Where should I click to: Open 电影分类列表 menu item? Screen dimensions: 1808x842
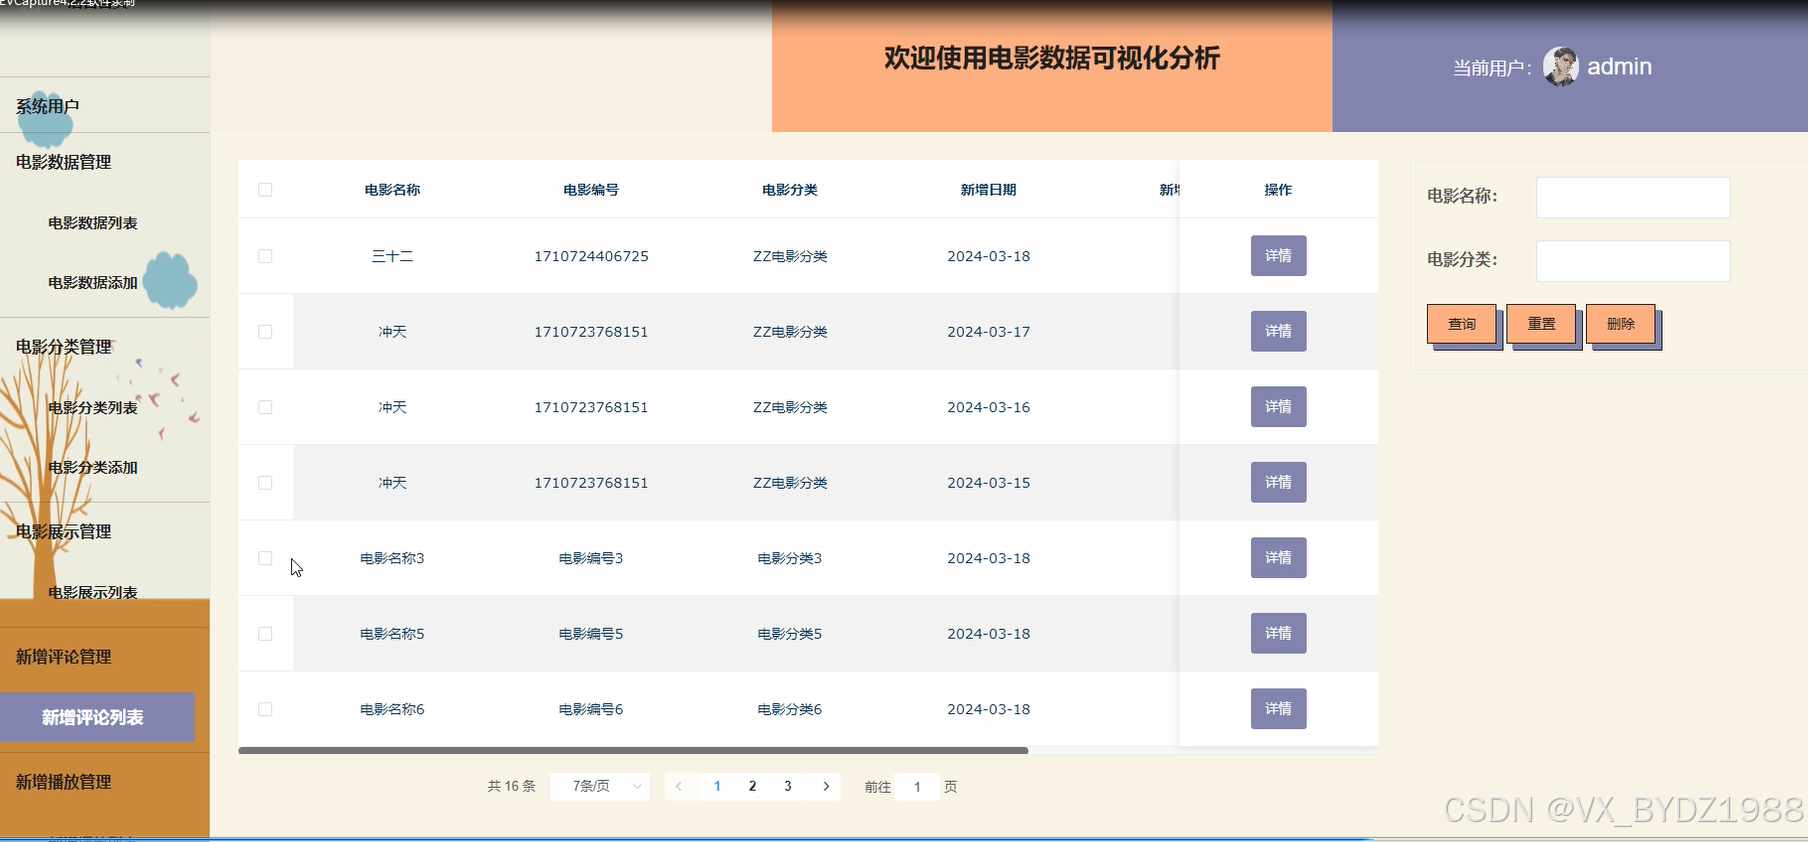point(93,408)
